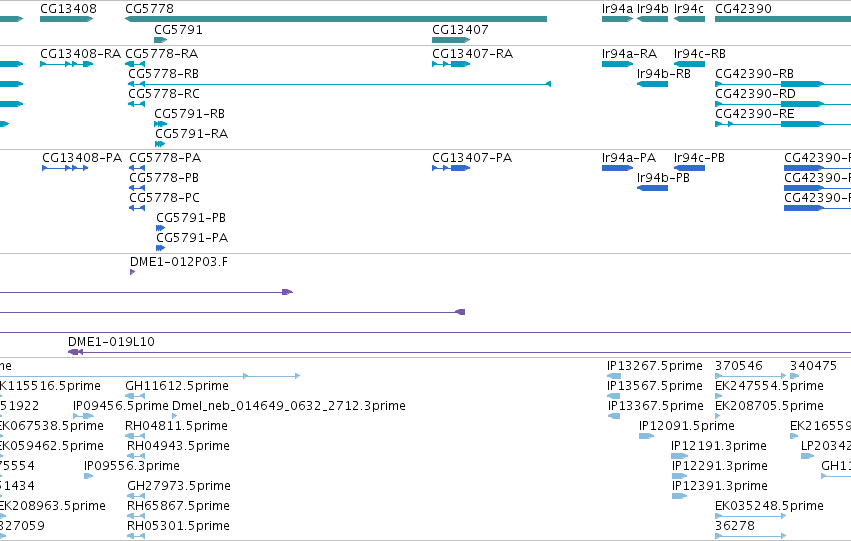Click the Ir94b gene feature
The width and height of the screenshot is (851, 541).
tap(652, 19)
